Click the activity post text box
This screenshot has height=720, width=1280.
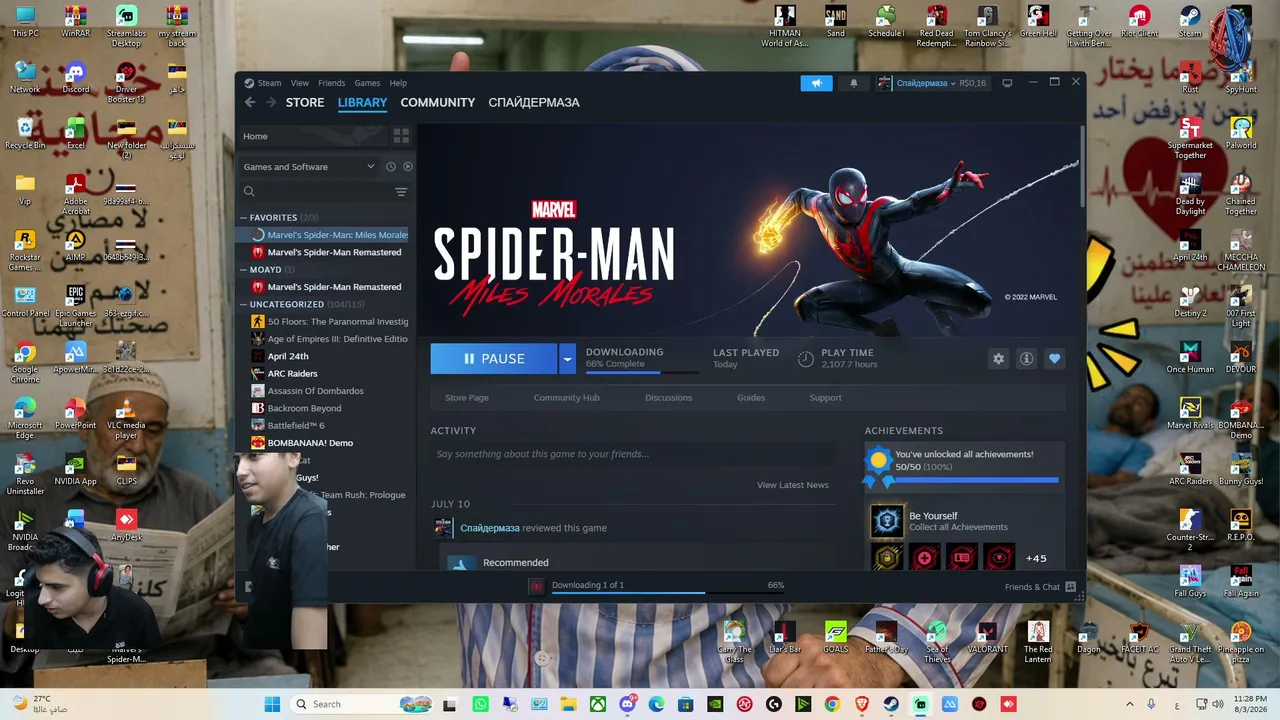click(633, 454)
